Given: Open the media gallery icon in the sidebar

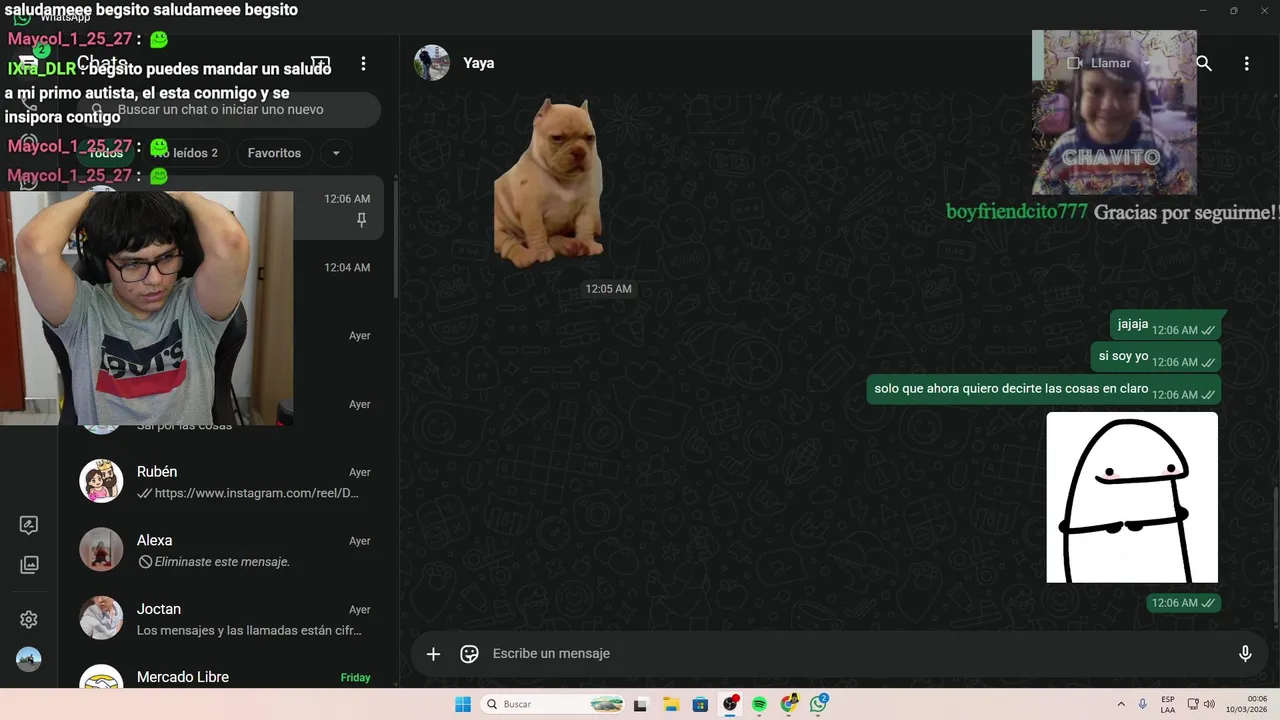Looking at the screenshot, I should 29,565.
